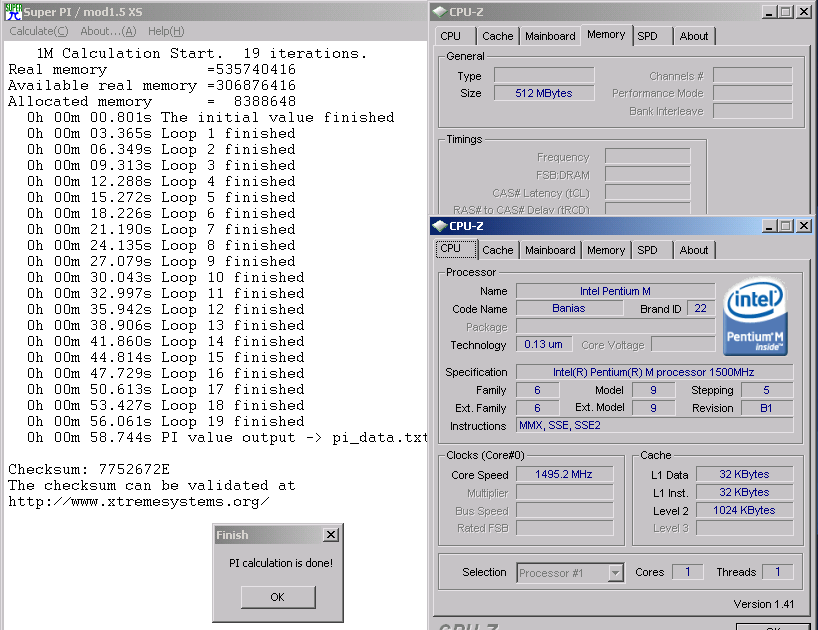This screenshot has height=630, width=818.
Task: Maximize the front CPU-Z window
Action: [786, 226]
